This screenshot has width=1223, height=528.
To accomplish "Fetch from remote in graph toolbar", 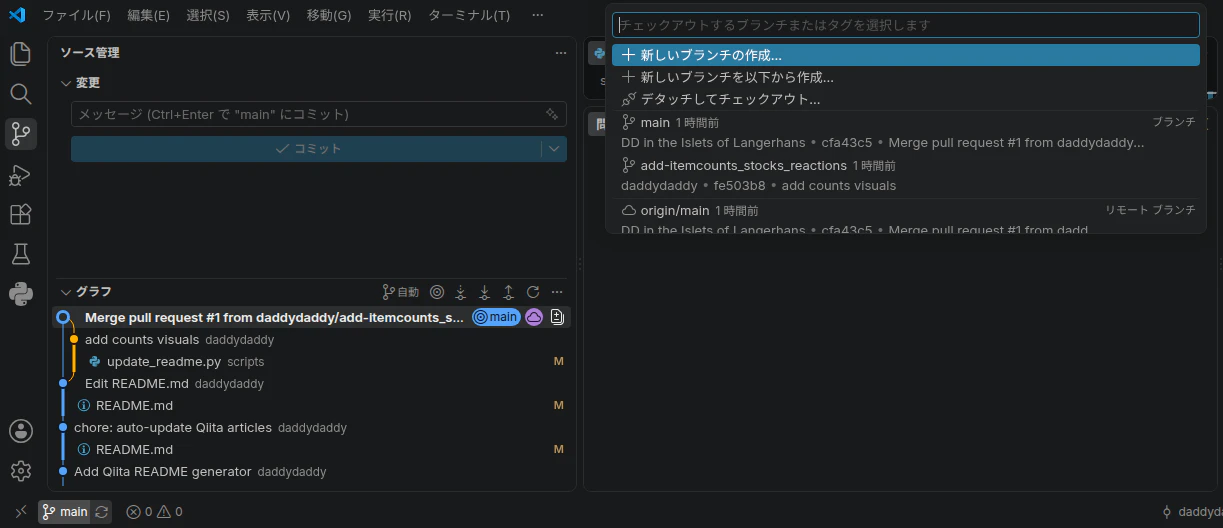I will pyautogui.click(x=461, y=292).
